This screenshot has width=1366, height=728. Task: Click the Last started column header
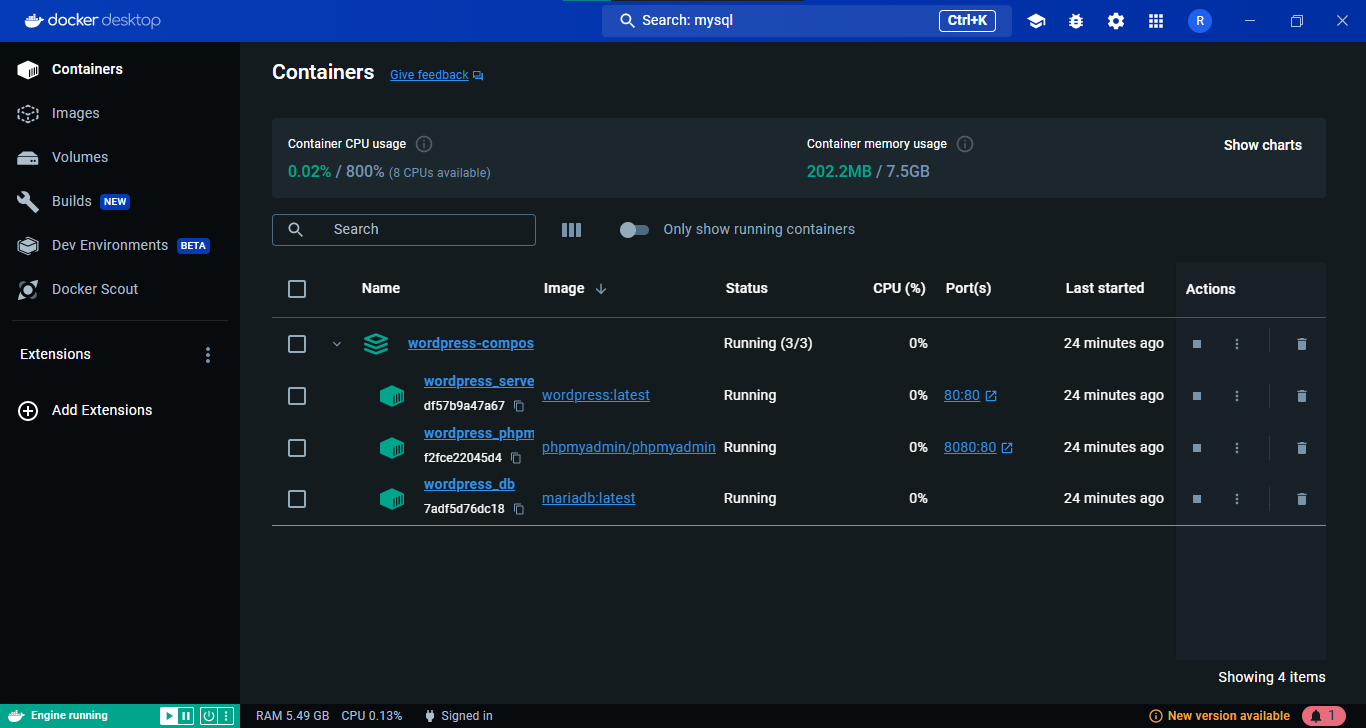point(1105,289)
